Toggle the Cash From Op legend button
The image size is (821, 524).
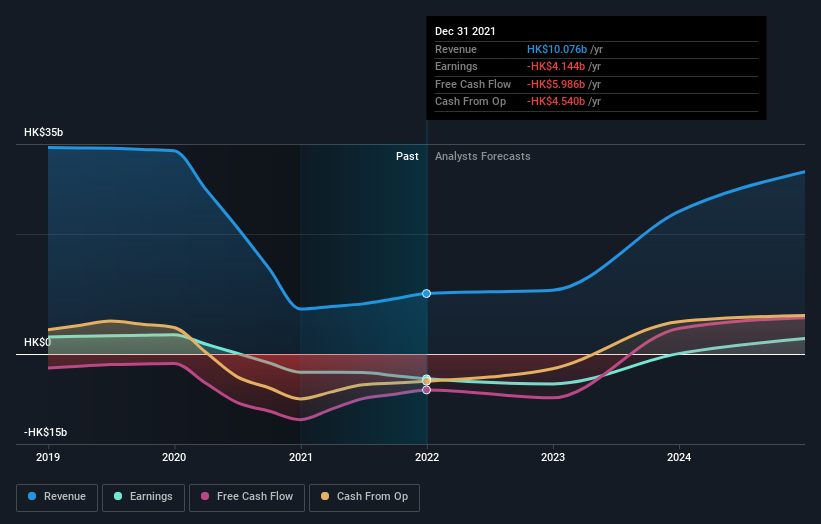tap(364, 497)
